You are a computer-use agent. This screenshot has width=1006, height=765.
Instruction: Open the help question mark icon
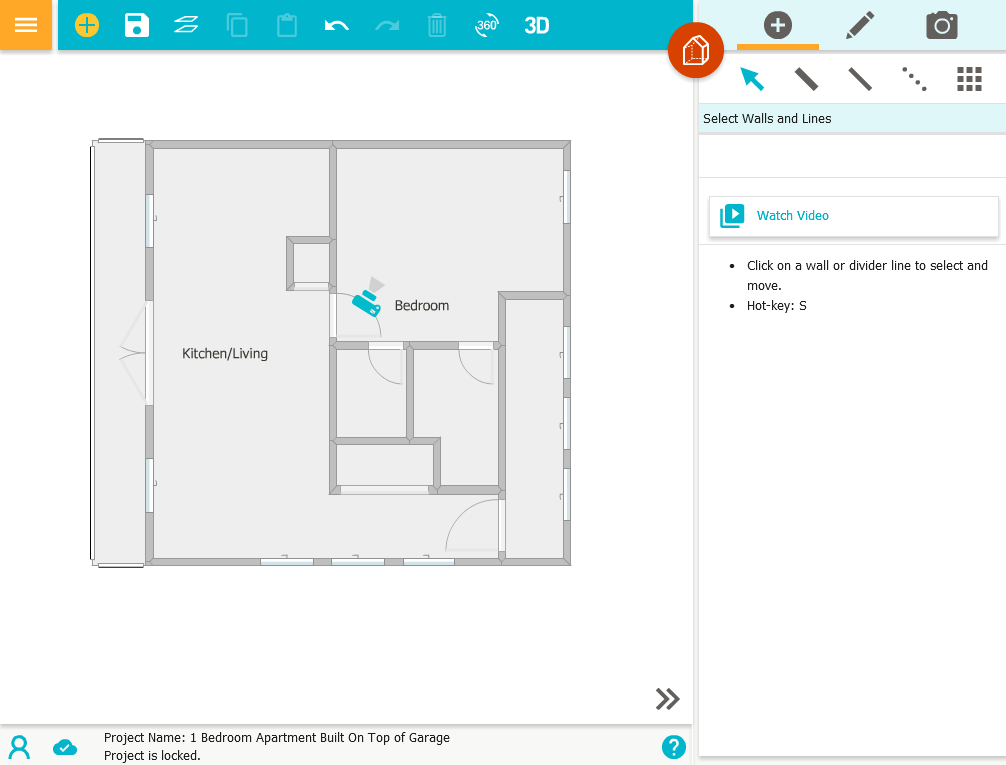674,746
